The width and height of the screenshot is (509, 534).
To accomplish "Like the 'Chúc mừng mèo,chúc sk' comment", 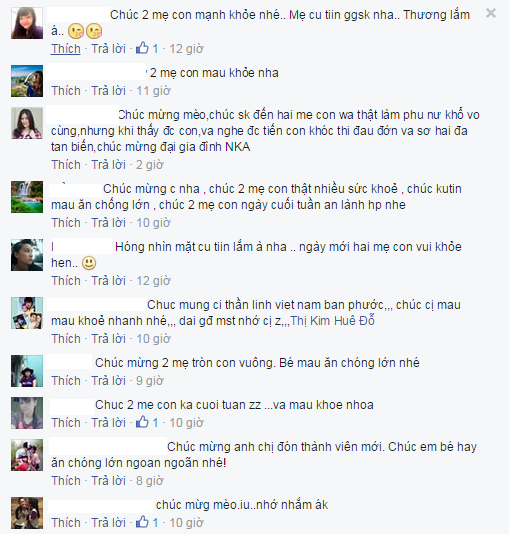I will [66, 164].
